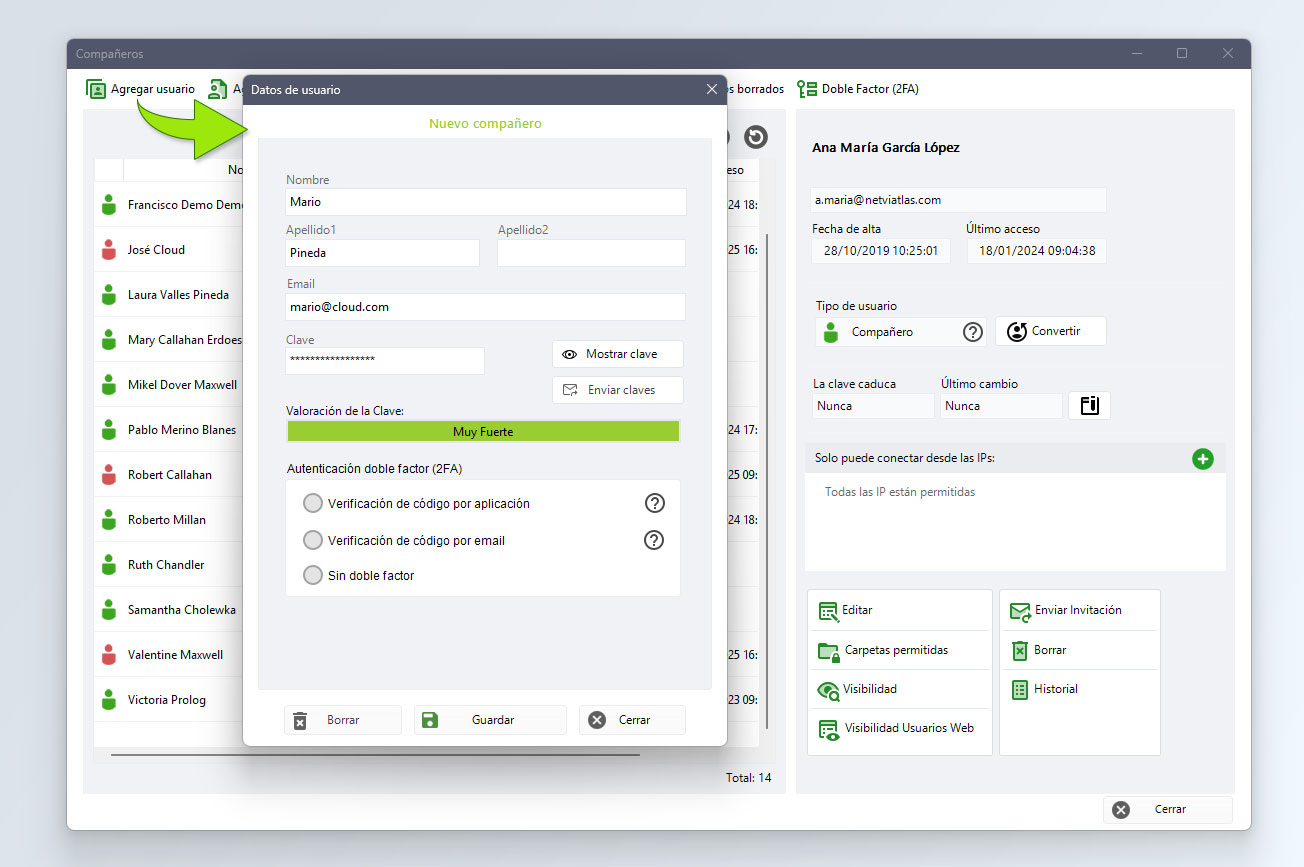This screenshot has width=1304, height=867.
Task: Open help for verification by application
Action: click(655, 503)
